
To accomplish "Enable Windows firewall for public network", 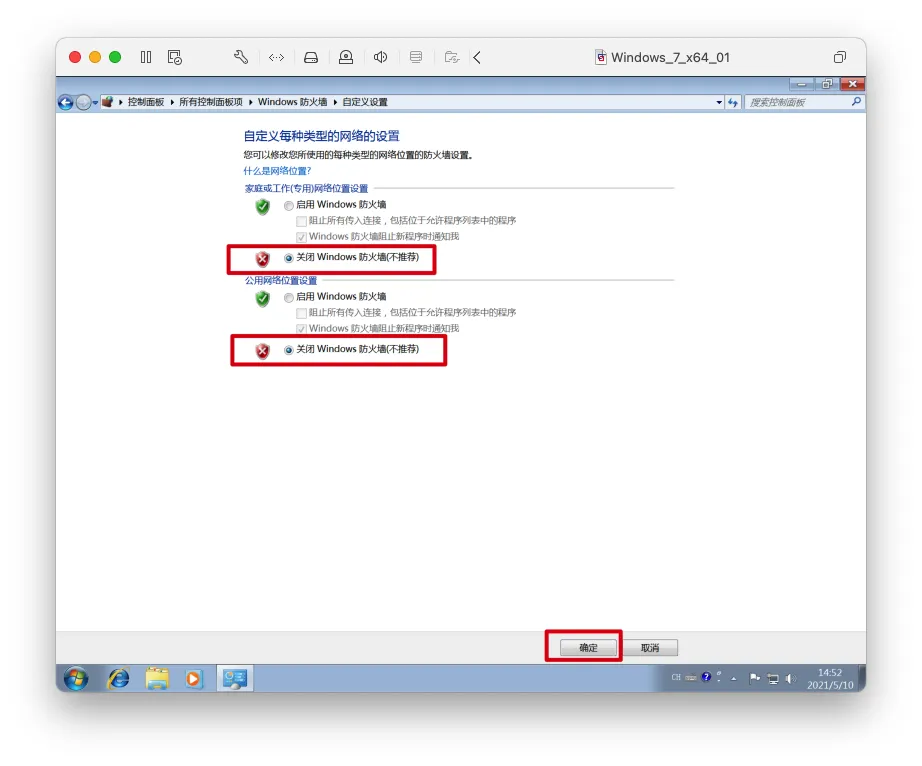I will 289,297.
